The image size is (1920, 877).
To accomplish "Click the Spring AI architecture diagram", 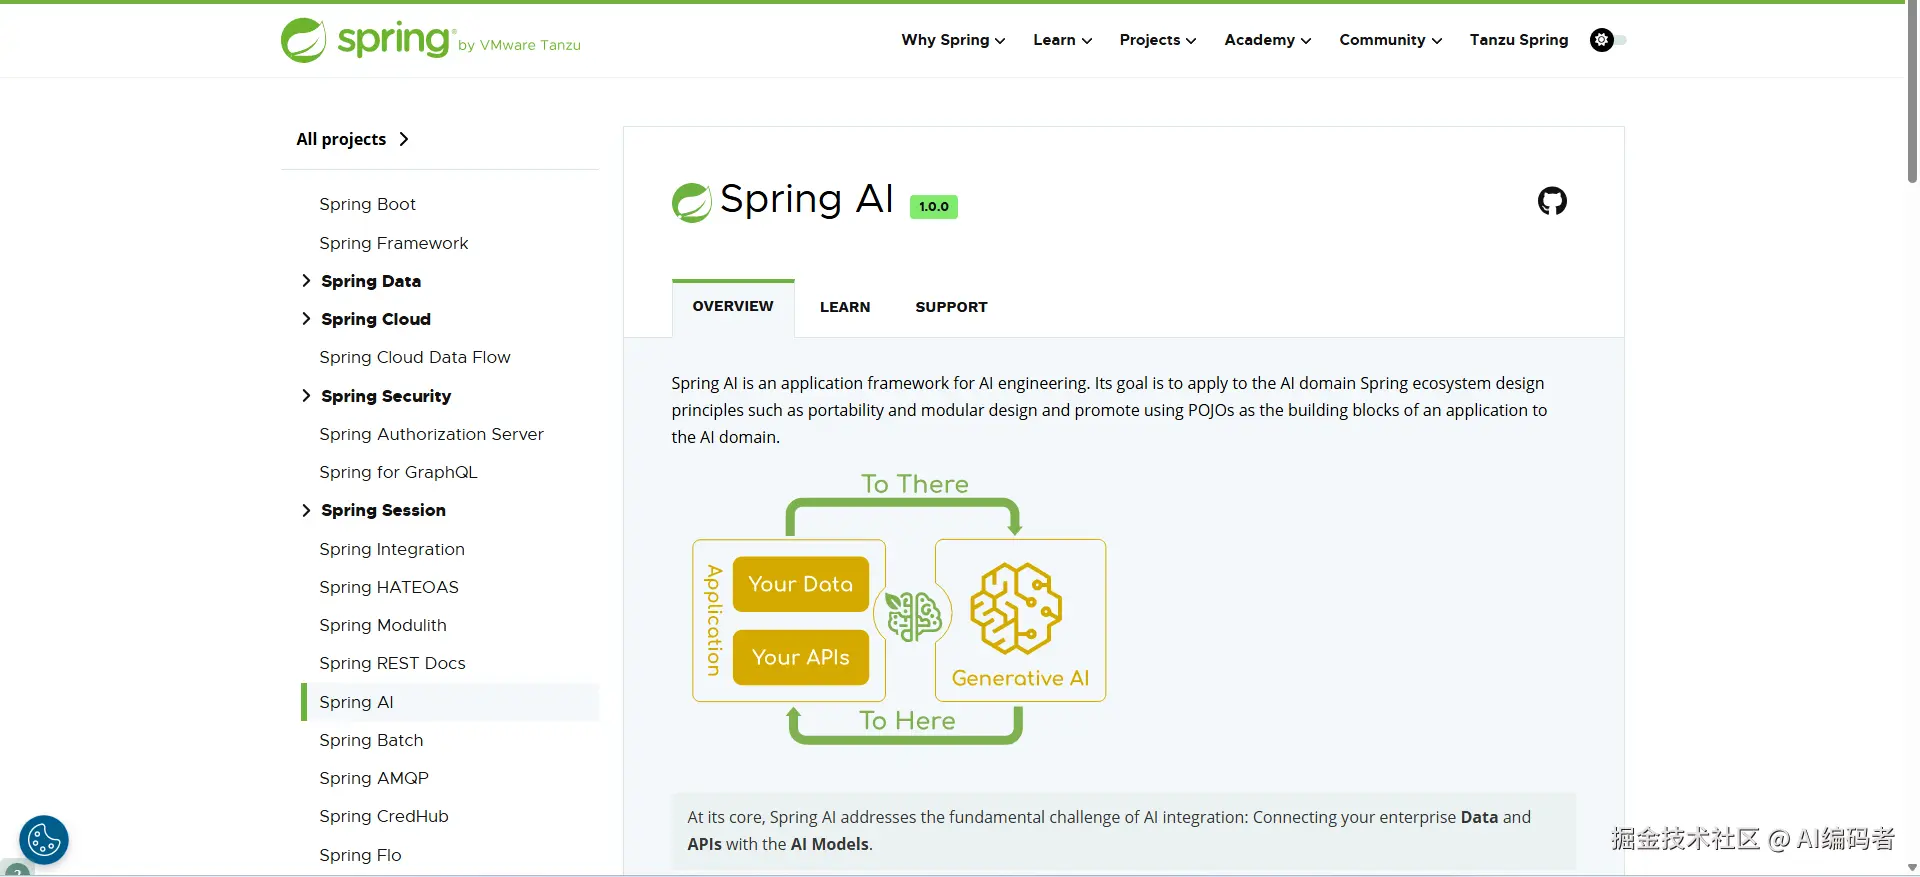I will click(899, 607).
